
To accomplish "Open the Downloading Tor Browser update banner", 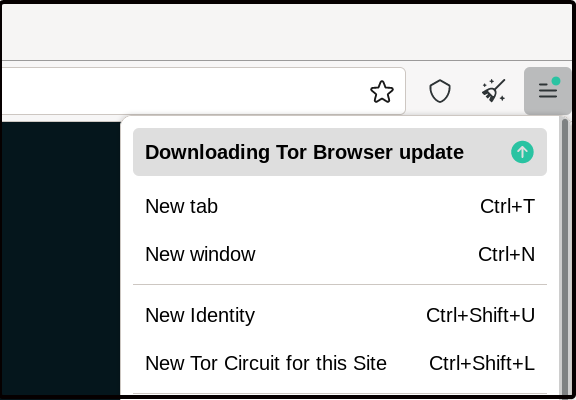I will pyautogui.click(x=340, y=152).
